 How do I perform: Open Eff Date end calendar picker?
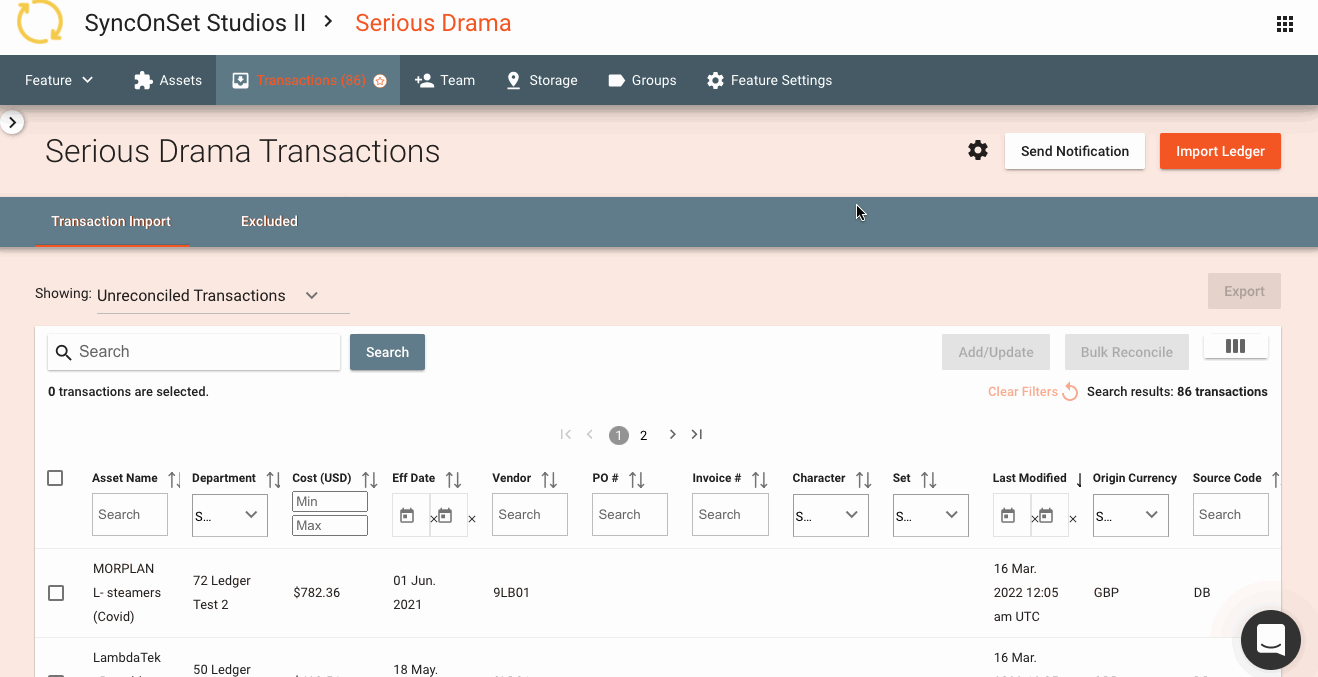coord(445,516)
